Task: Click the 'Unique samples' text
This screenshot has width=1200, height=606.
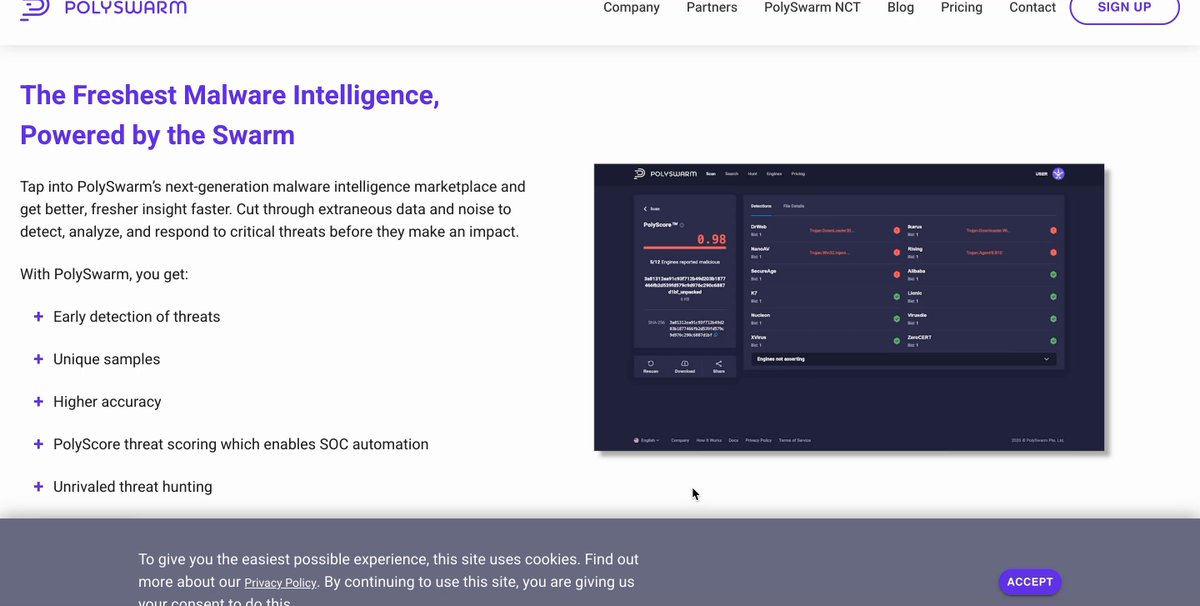Action: pyautogui.click(x=106, y=359)
